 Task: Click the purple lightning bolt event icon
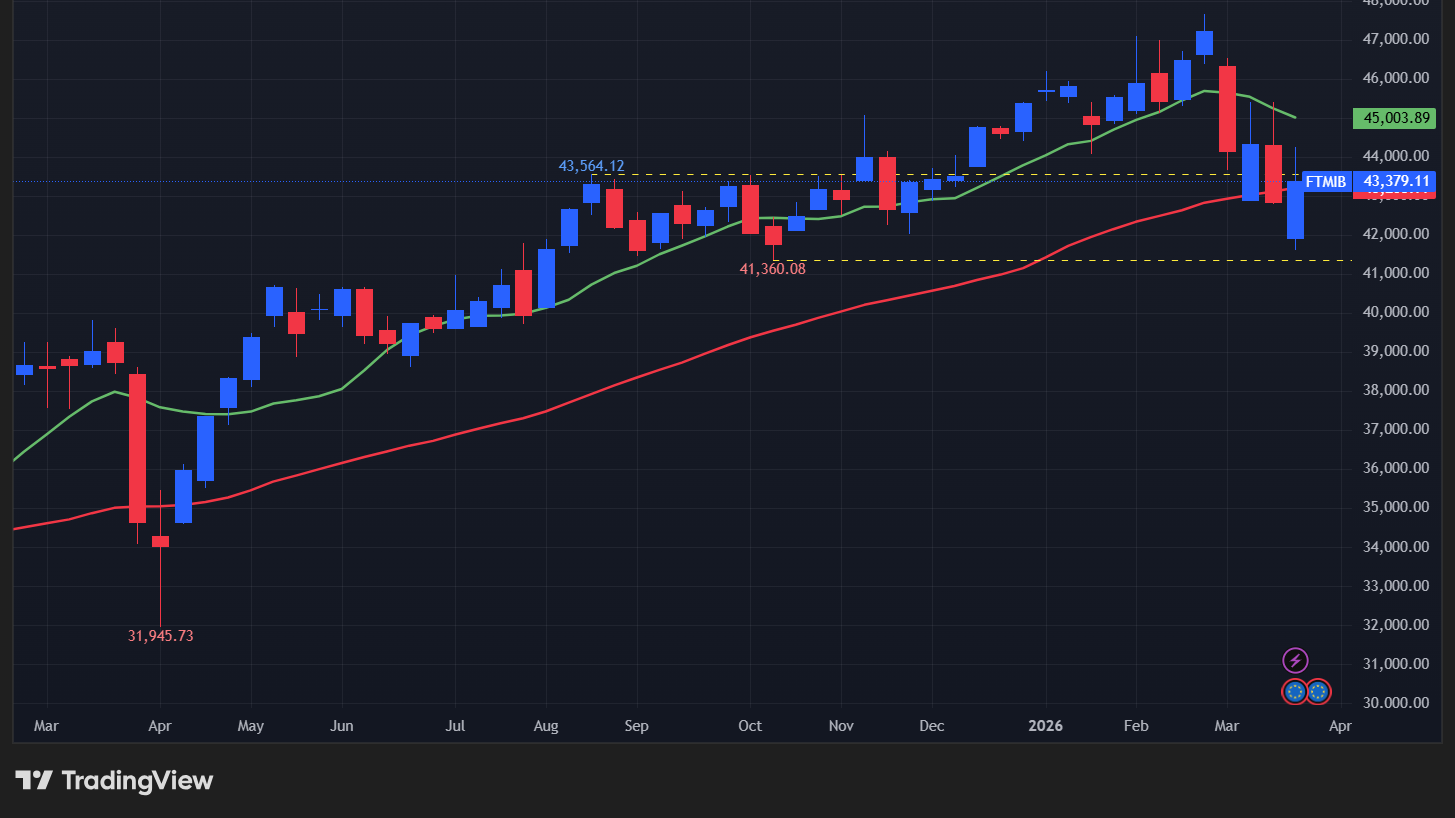(x=1295, y=660)
